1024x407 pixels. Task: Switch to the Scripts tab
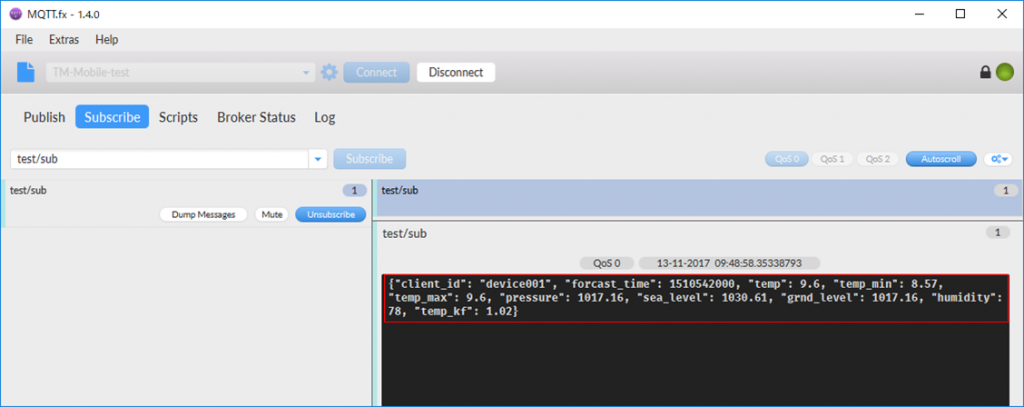[x=178, y=118]
